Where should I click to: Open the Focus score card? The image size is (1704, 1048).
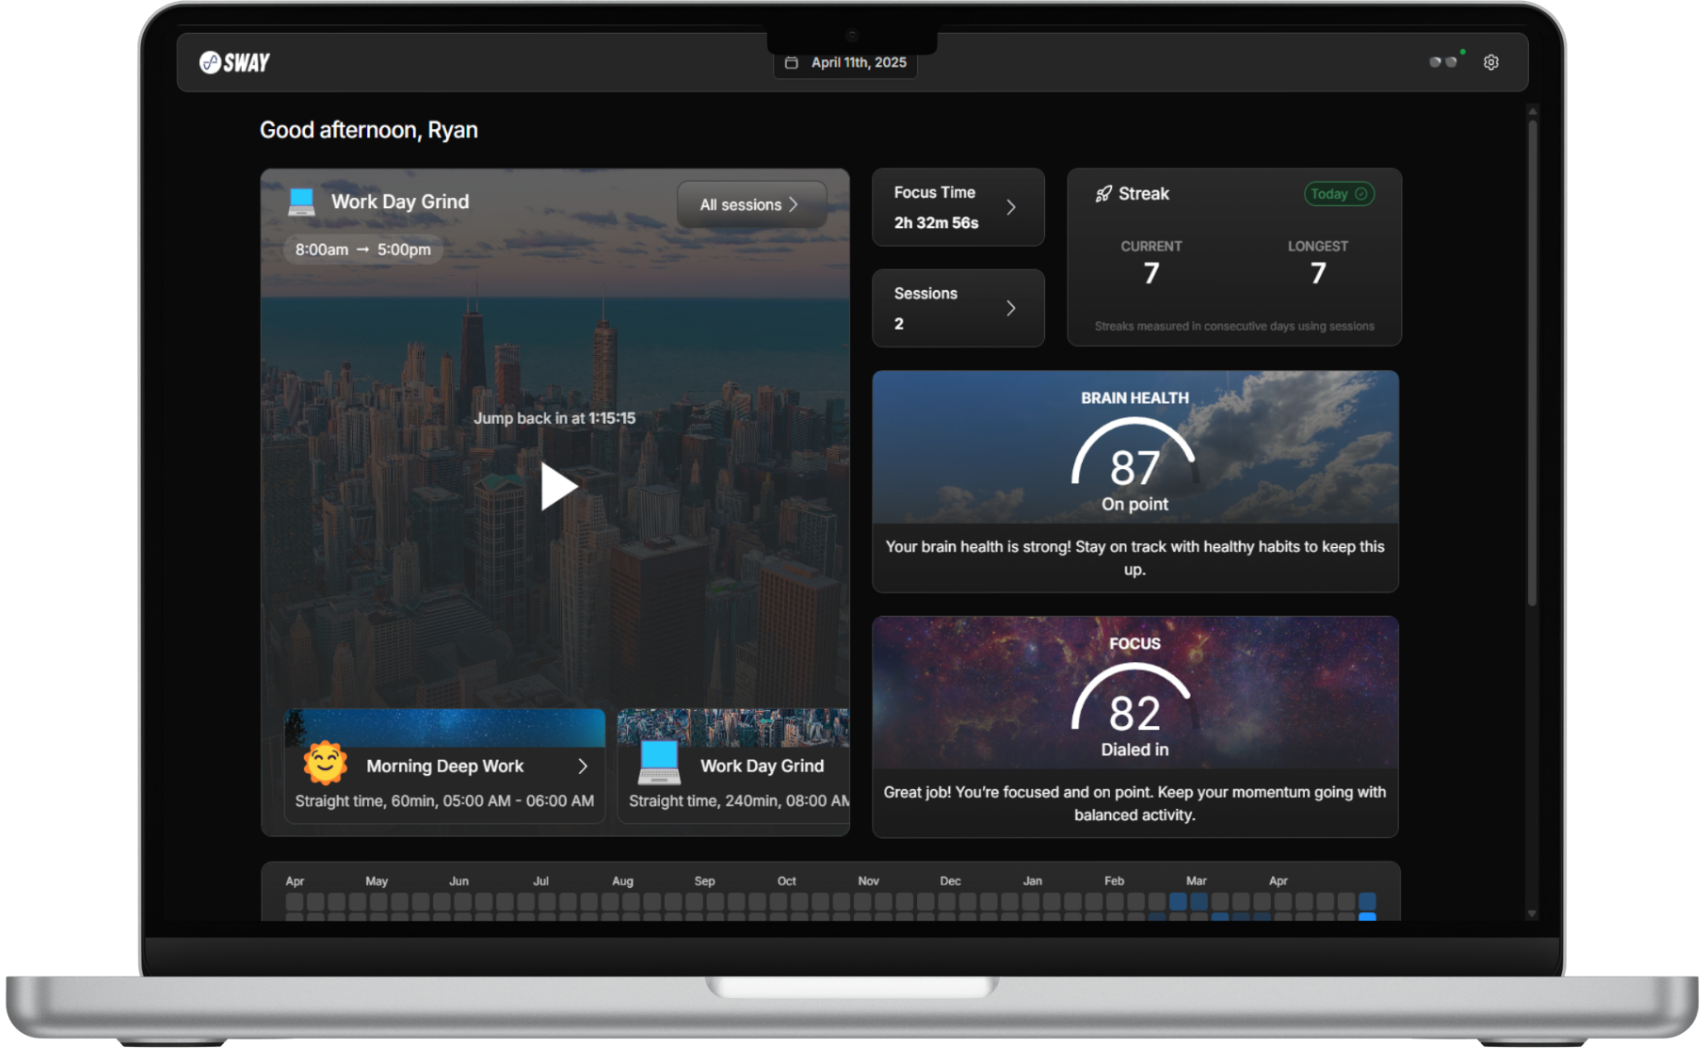point(1134,726)
